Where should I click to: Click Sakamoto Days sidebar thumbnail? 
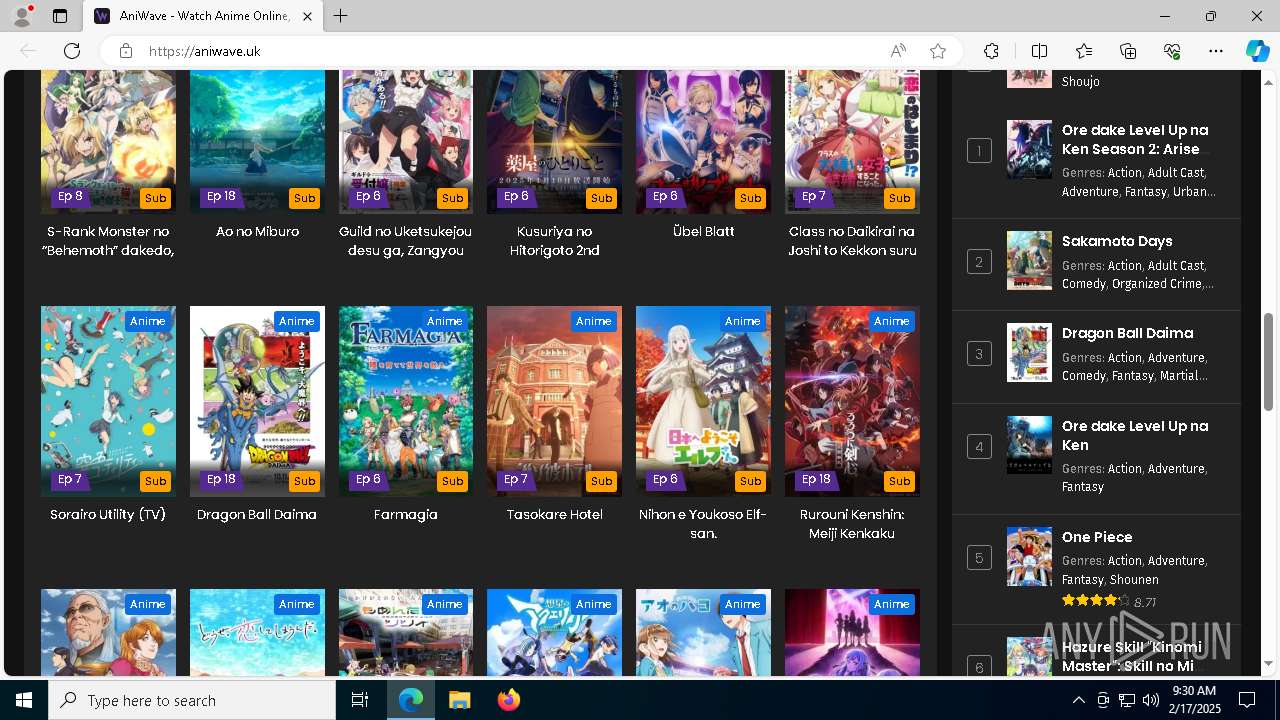pos(1029,261)
